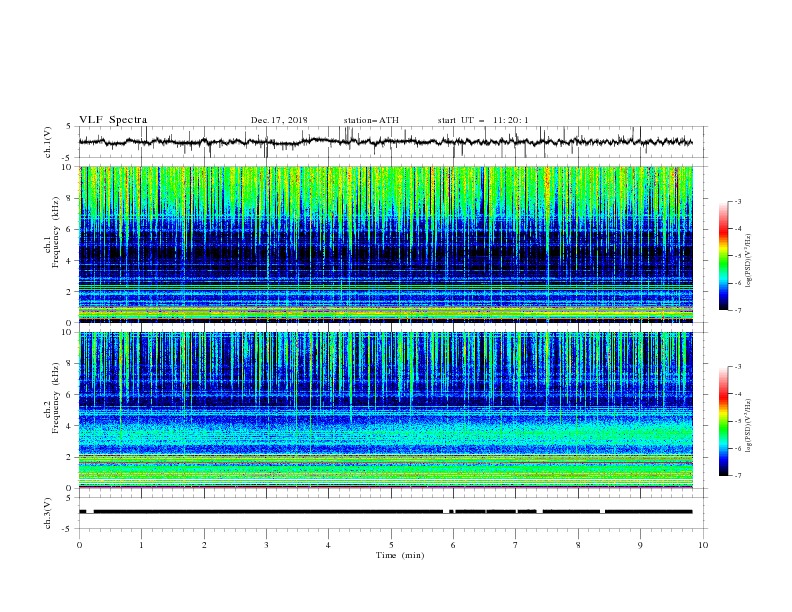Click time axis tick label "0"

[x=79, y=545]
